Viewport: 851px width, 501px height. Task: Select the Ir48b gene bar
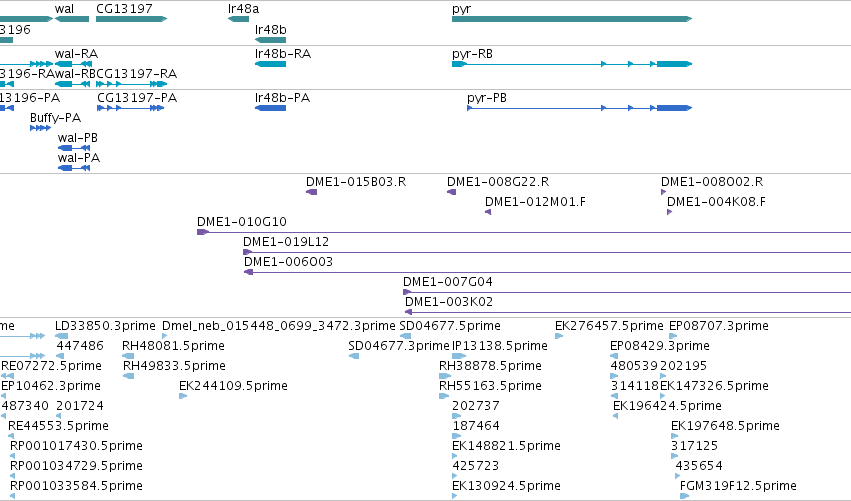(270, 40)
